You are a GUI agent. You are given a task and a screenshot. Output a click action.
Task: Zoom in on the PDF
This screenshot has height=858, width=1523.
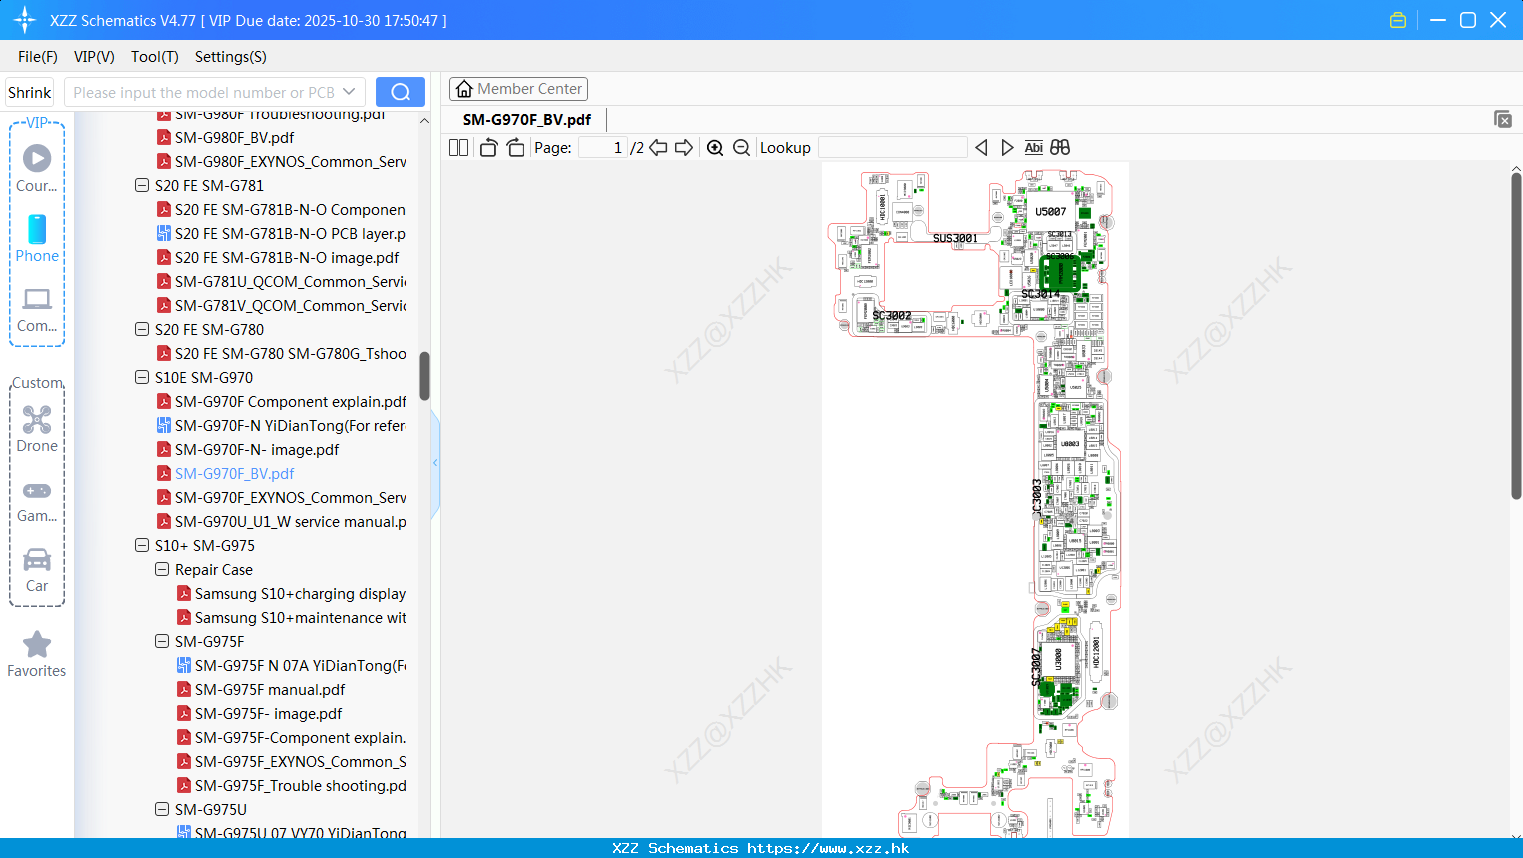715,148
